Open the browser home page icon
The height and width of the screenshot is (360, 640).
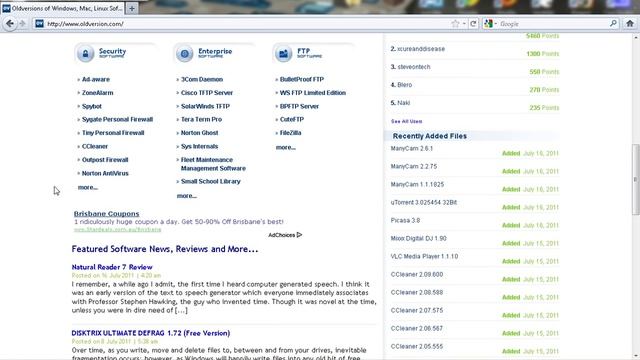point(630,24)
